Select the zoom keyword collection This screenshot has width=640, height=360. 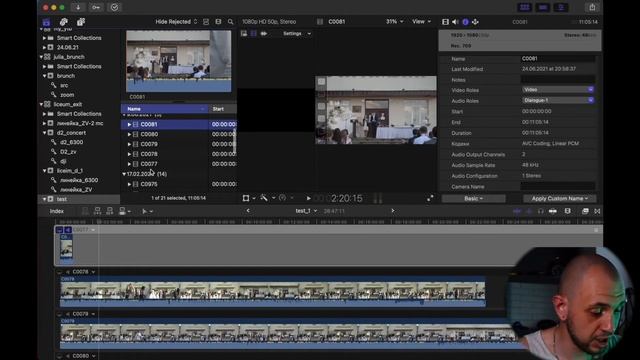click(x=67, y=95)
